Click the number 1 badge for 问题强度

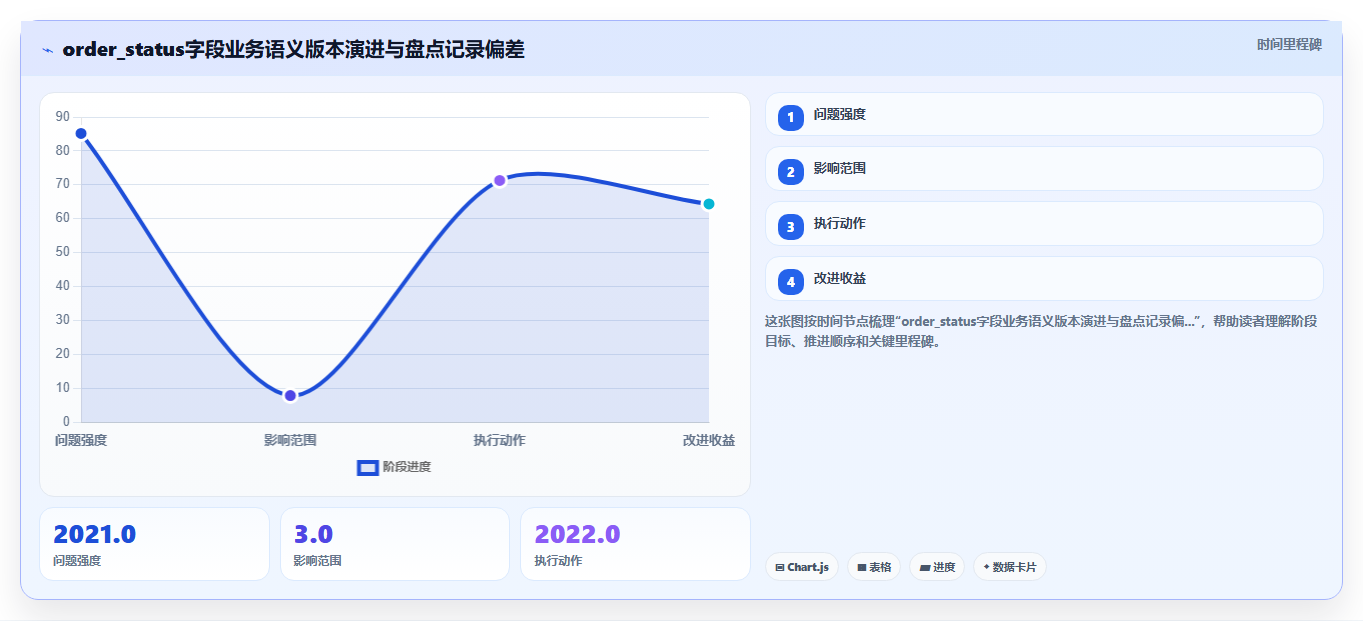click(x=790, y=117)
